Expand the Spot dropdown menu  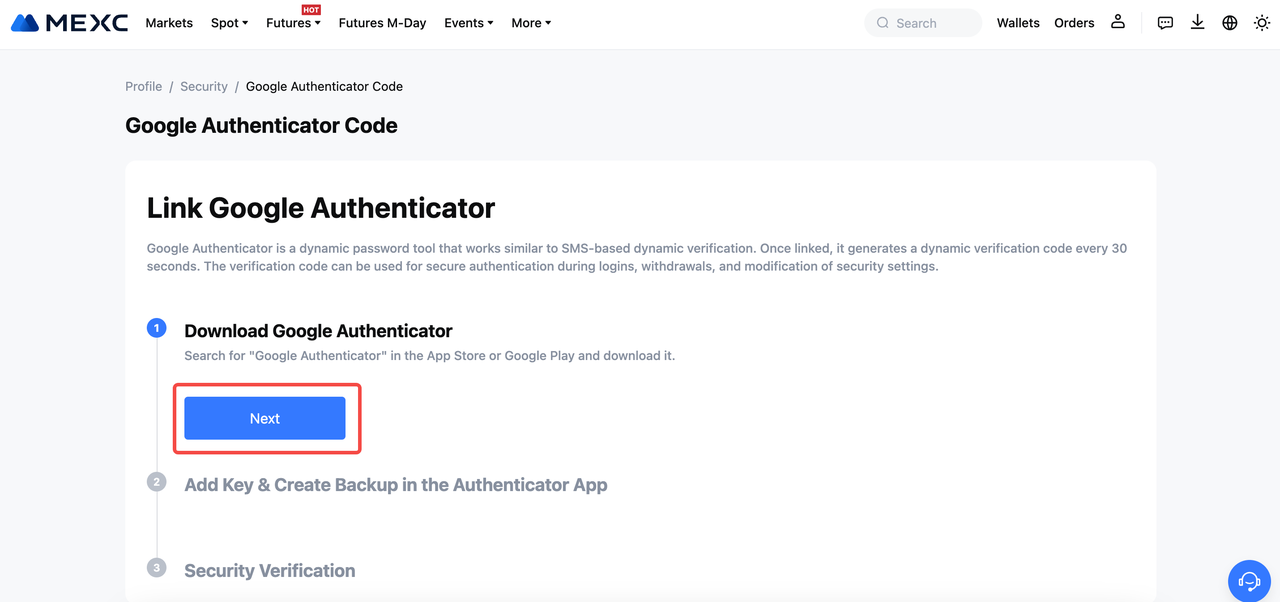[229, 23]
